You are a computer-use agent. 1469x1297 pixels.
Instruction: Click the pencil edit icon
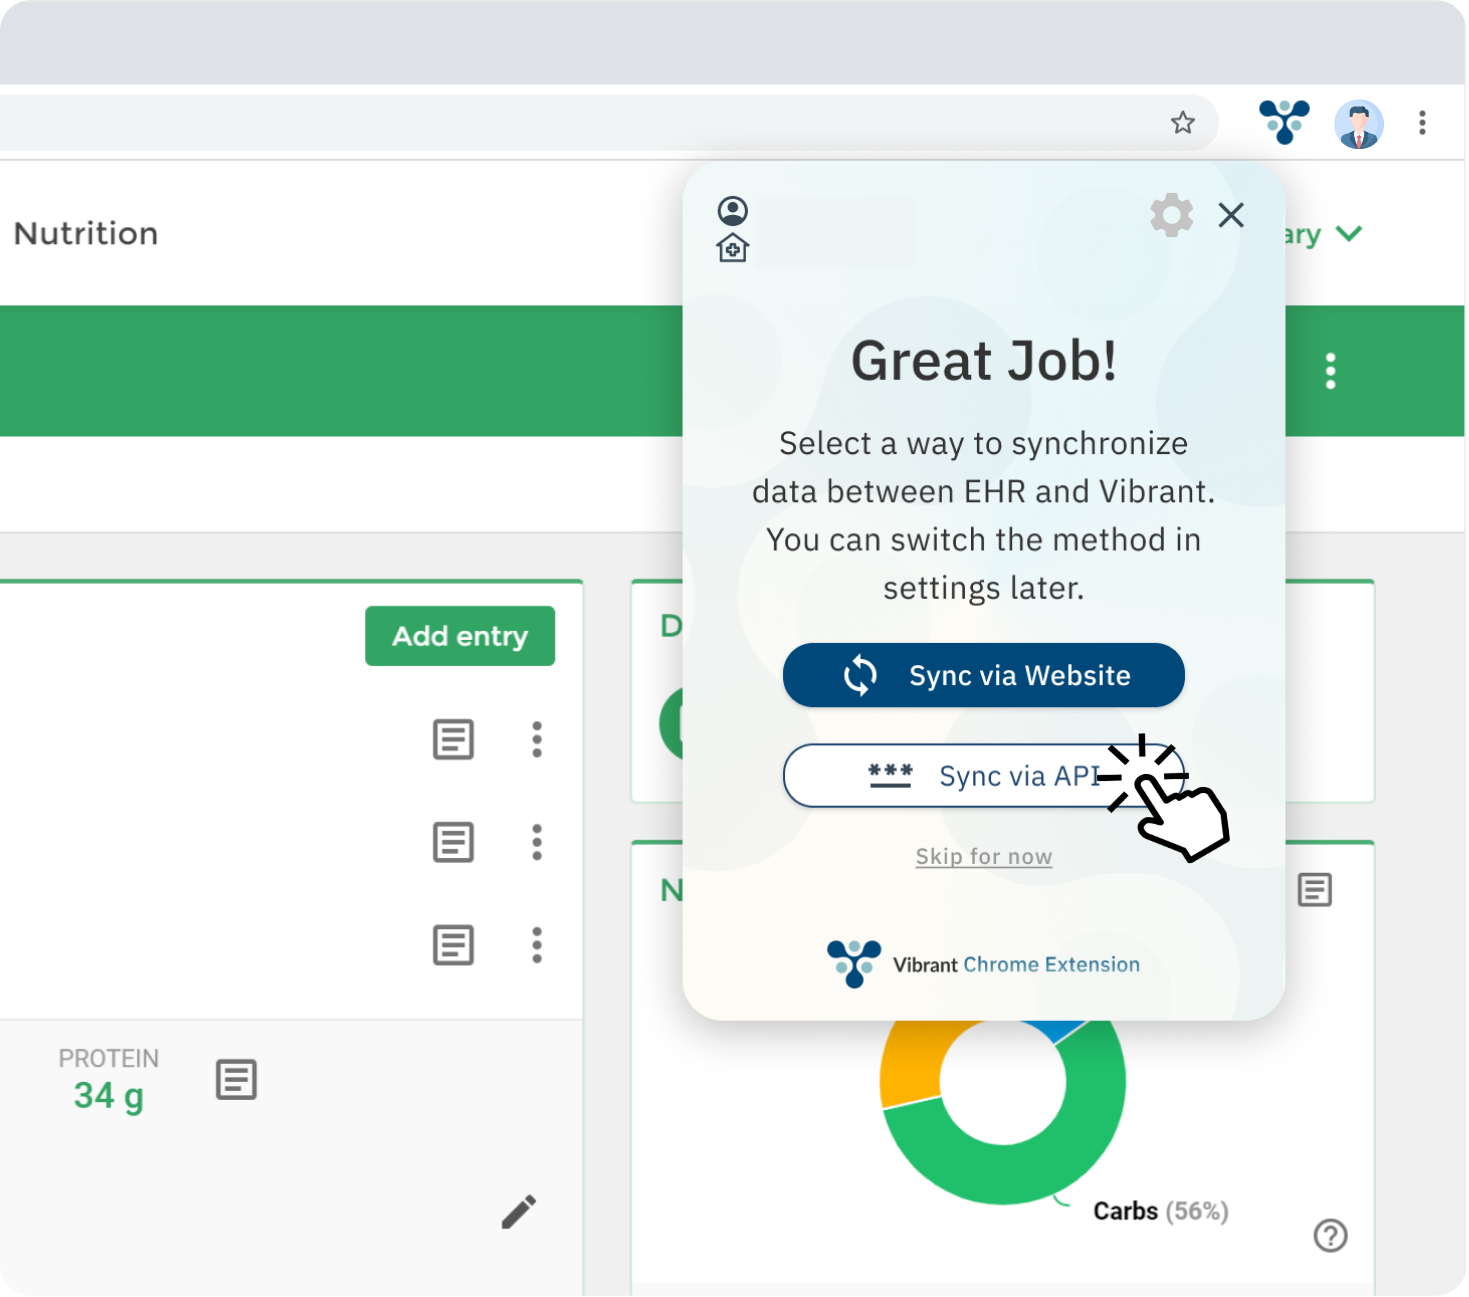(x=518, y=1212)
